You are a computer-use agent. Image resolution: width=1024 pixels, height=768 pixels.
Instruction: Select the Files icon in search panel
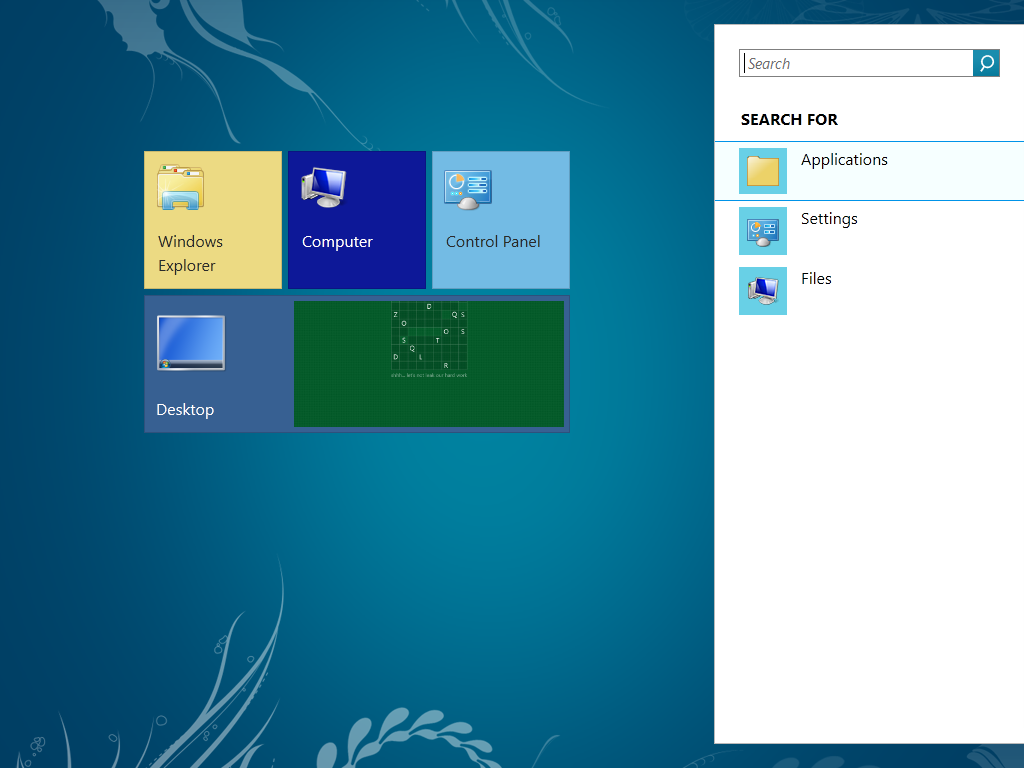tap(763, 291)
